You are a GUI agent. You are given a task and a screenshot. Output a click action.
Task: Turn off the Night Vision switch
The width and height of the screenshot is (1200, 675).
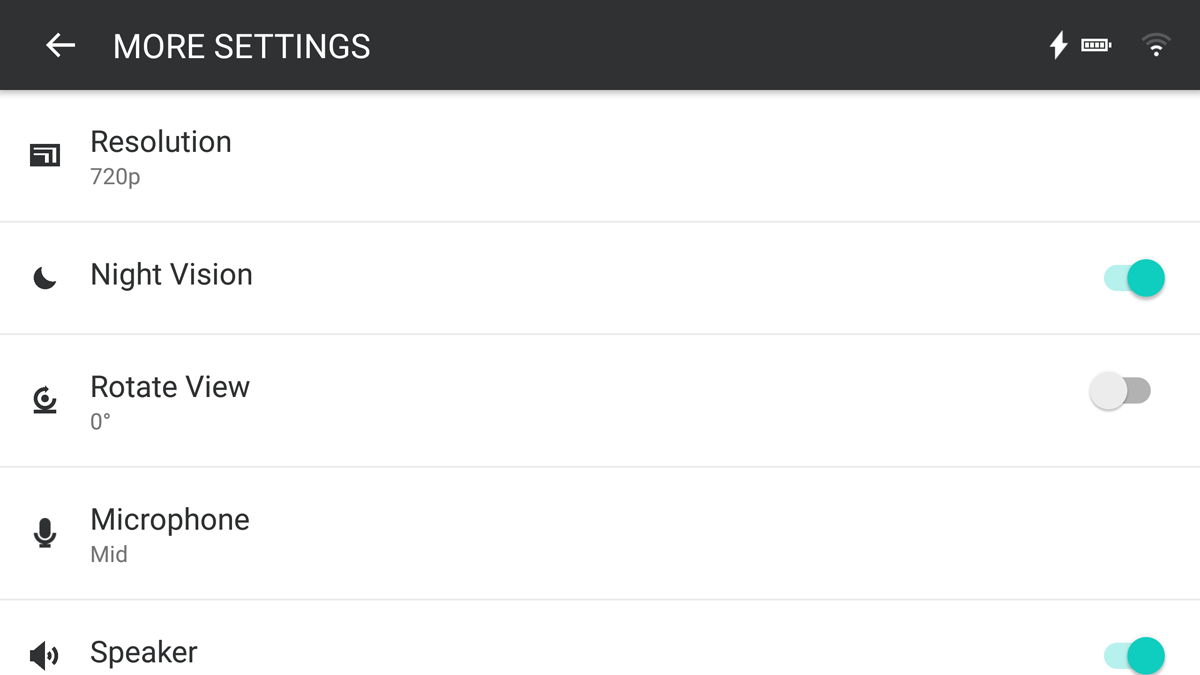[1134, 278]
